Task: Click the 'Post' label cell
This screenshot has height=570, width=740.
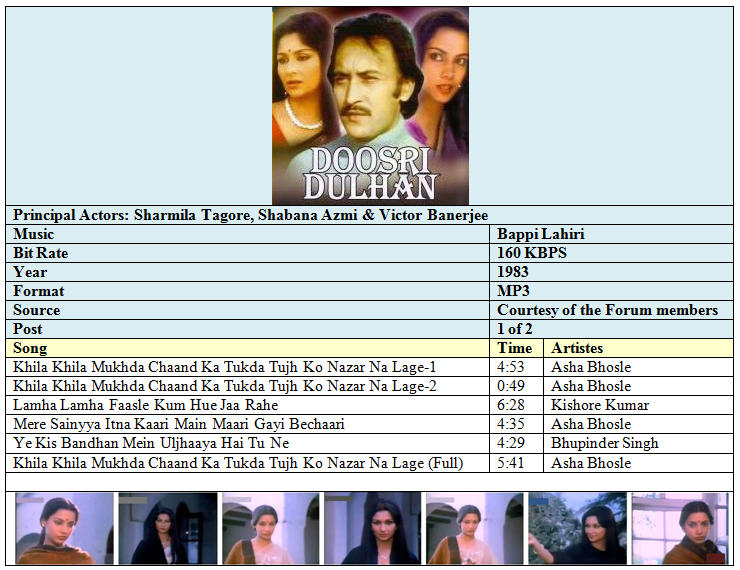Action: pos(248,329)
